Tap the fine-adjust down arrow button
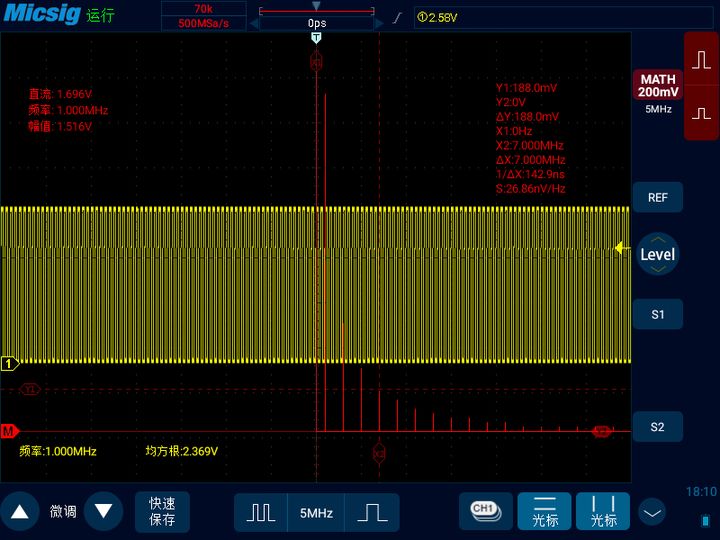The image size is (720, 540). 103,512
